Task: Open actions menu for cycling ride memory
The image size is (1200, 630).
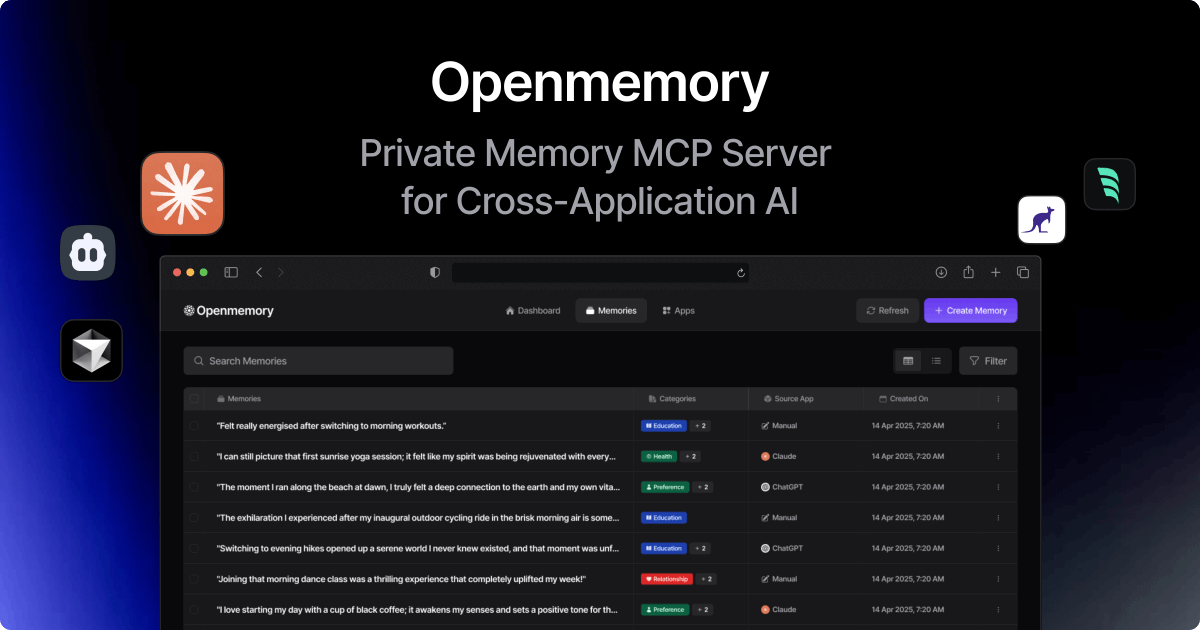Action: (997, 518)
